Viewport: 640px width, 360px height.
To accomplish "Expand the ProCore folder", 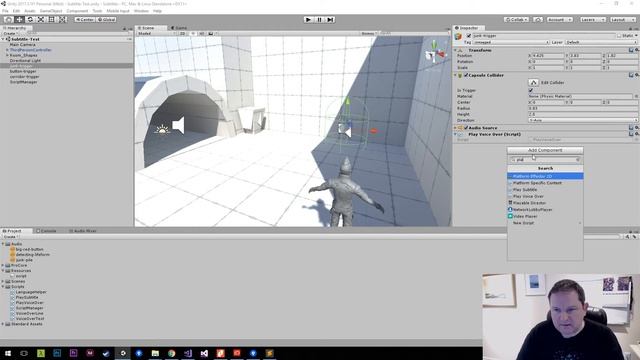I will click(3, 265).
